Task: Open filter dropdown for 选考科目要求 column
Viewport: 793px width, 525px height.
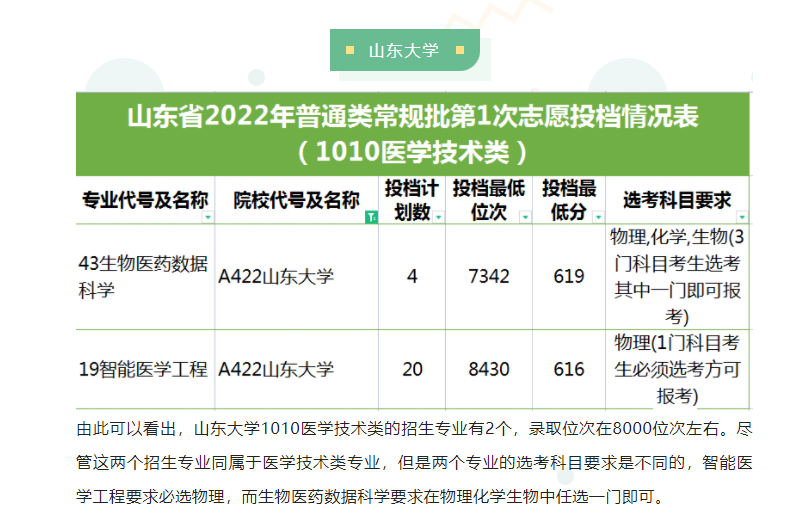Action: (742, 217)
